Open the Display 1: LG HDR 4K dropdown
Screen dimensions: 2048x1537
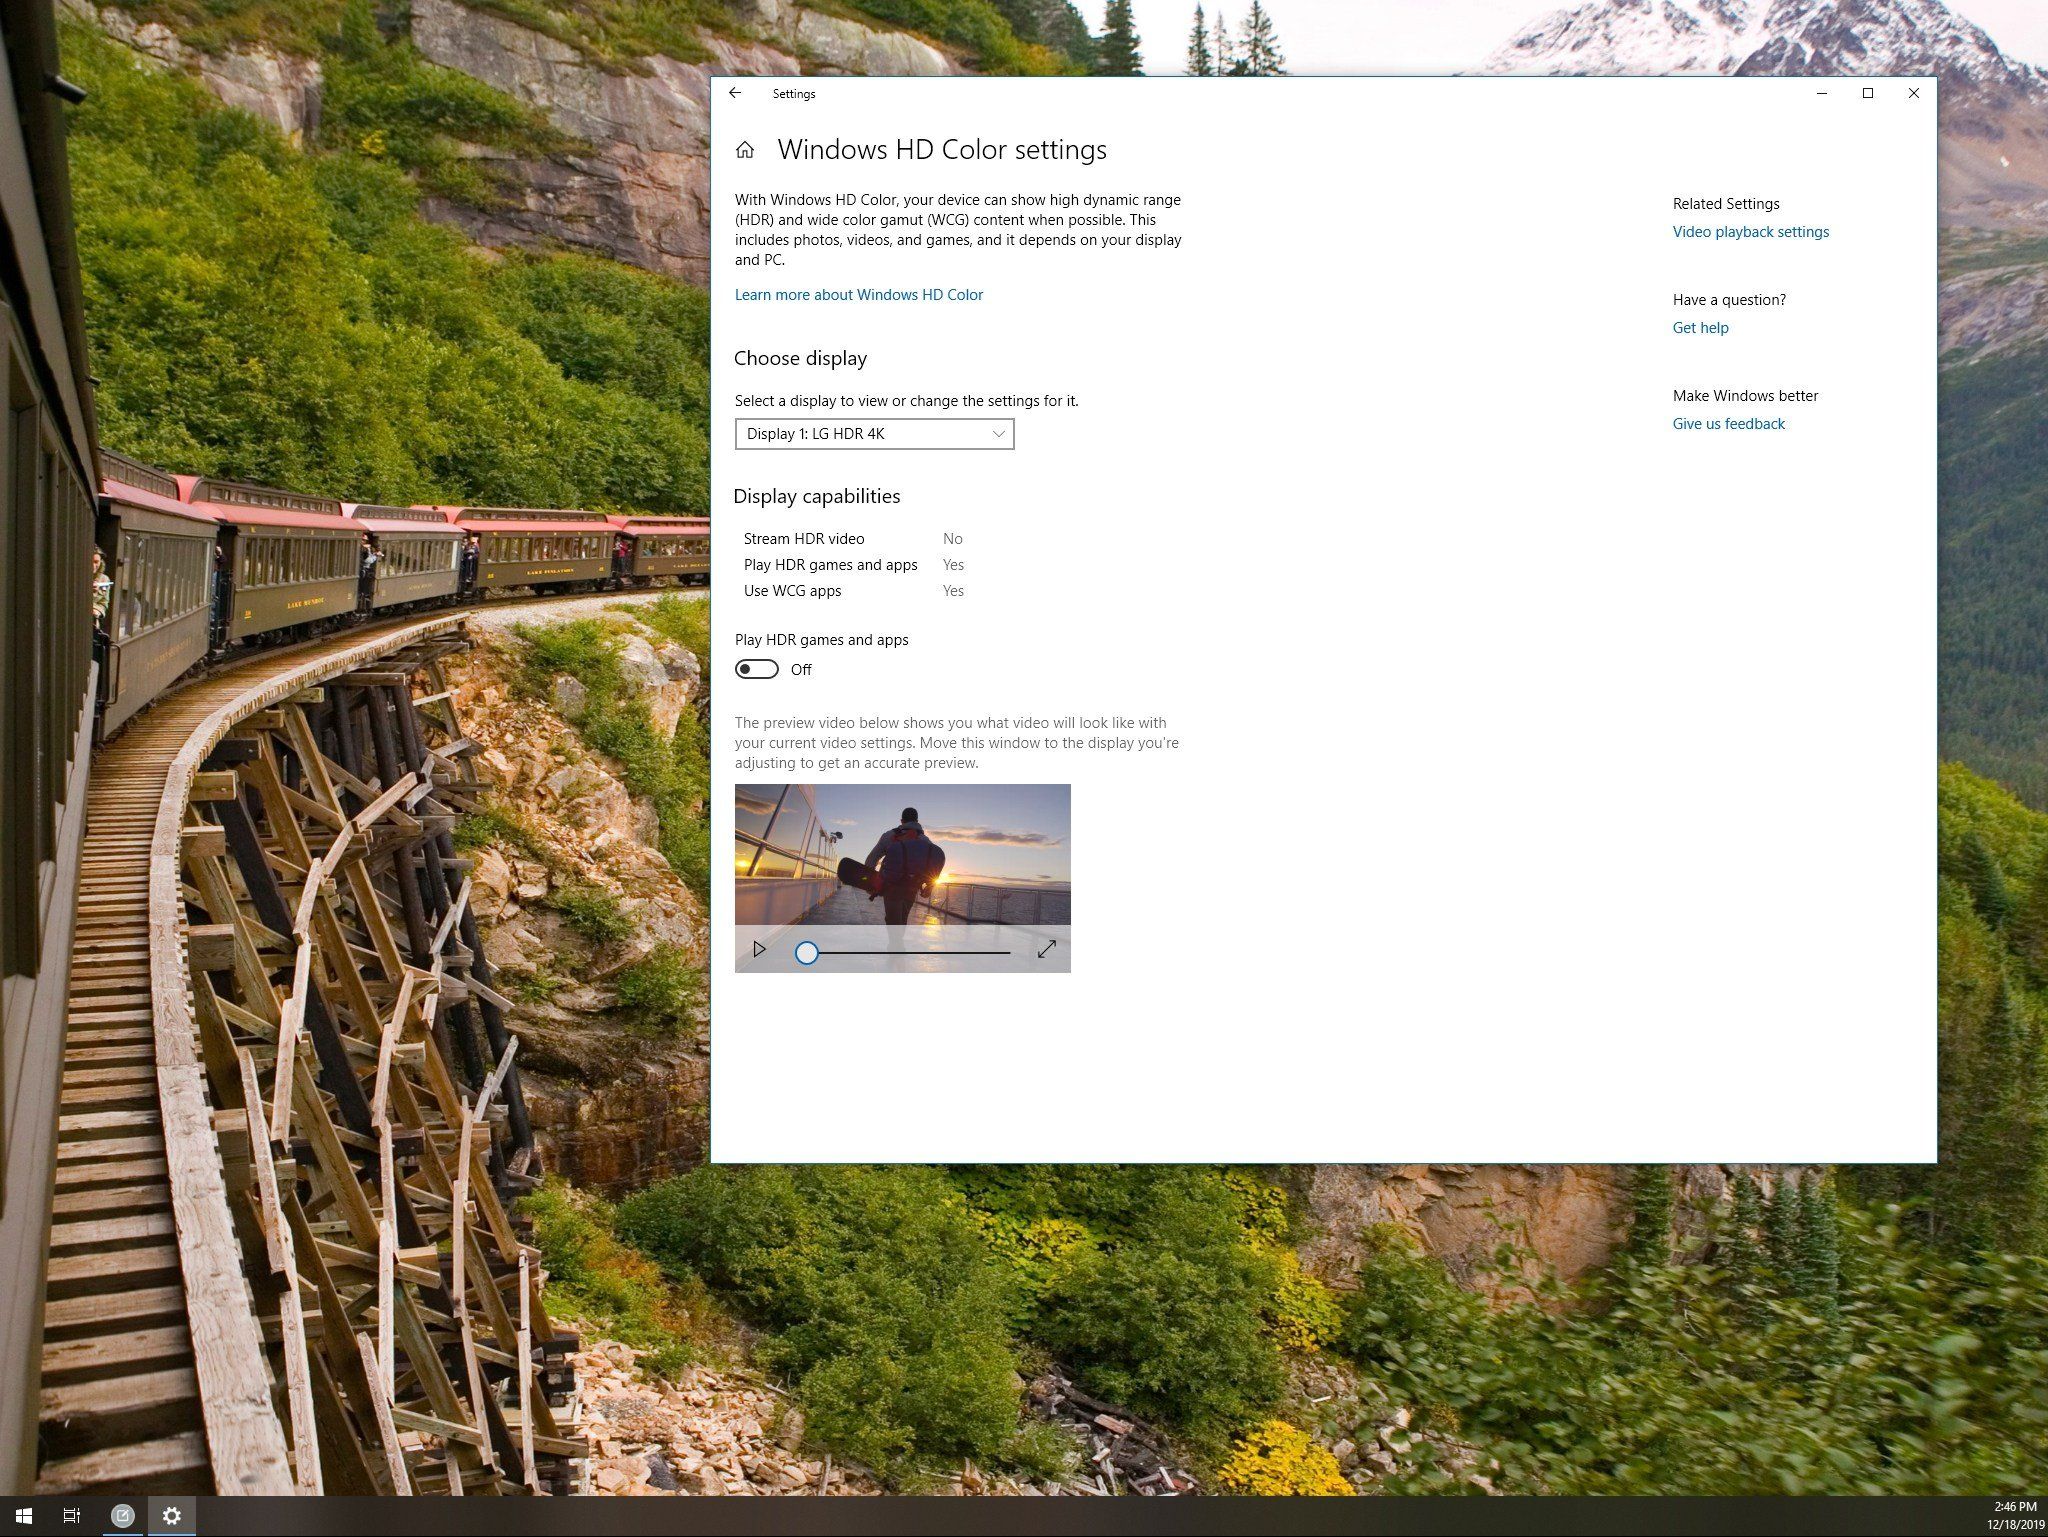click(x=875, y=434)
